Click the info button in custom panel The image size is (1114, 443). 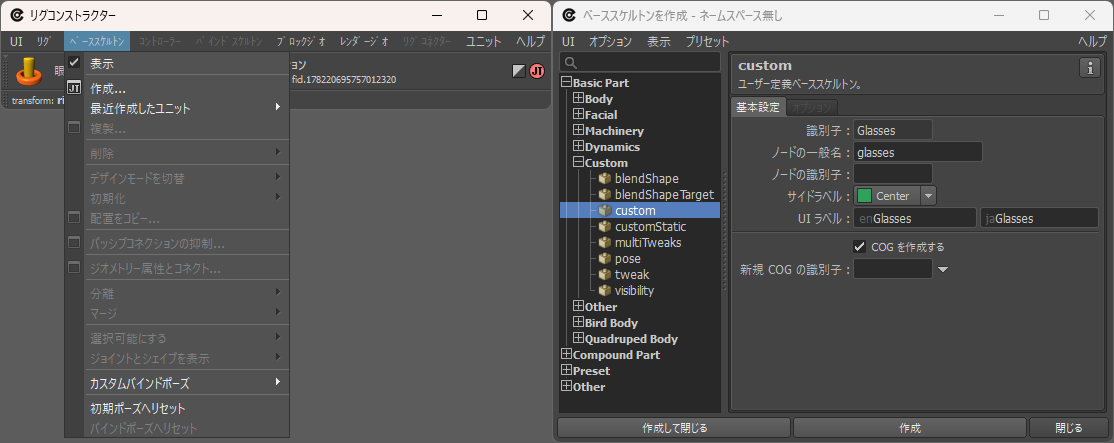point(1089,67)
